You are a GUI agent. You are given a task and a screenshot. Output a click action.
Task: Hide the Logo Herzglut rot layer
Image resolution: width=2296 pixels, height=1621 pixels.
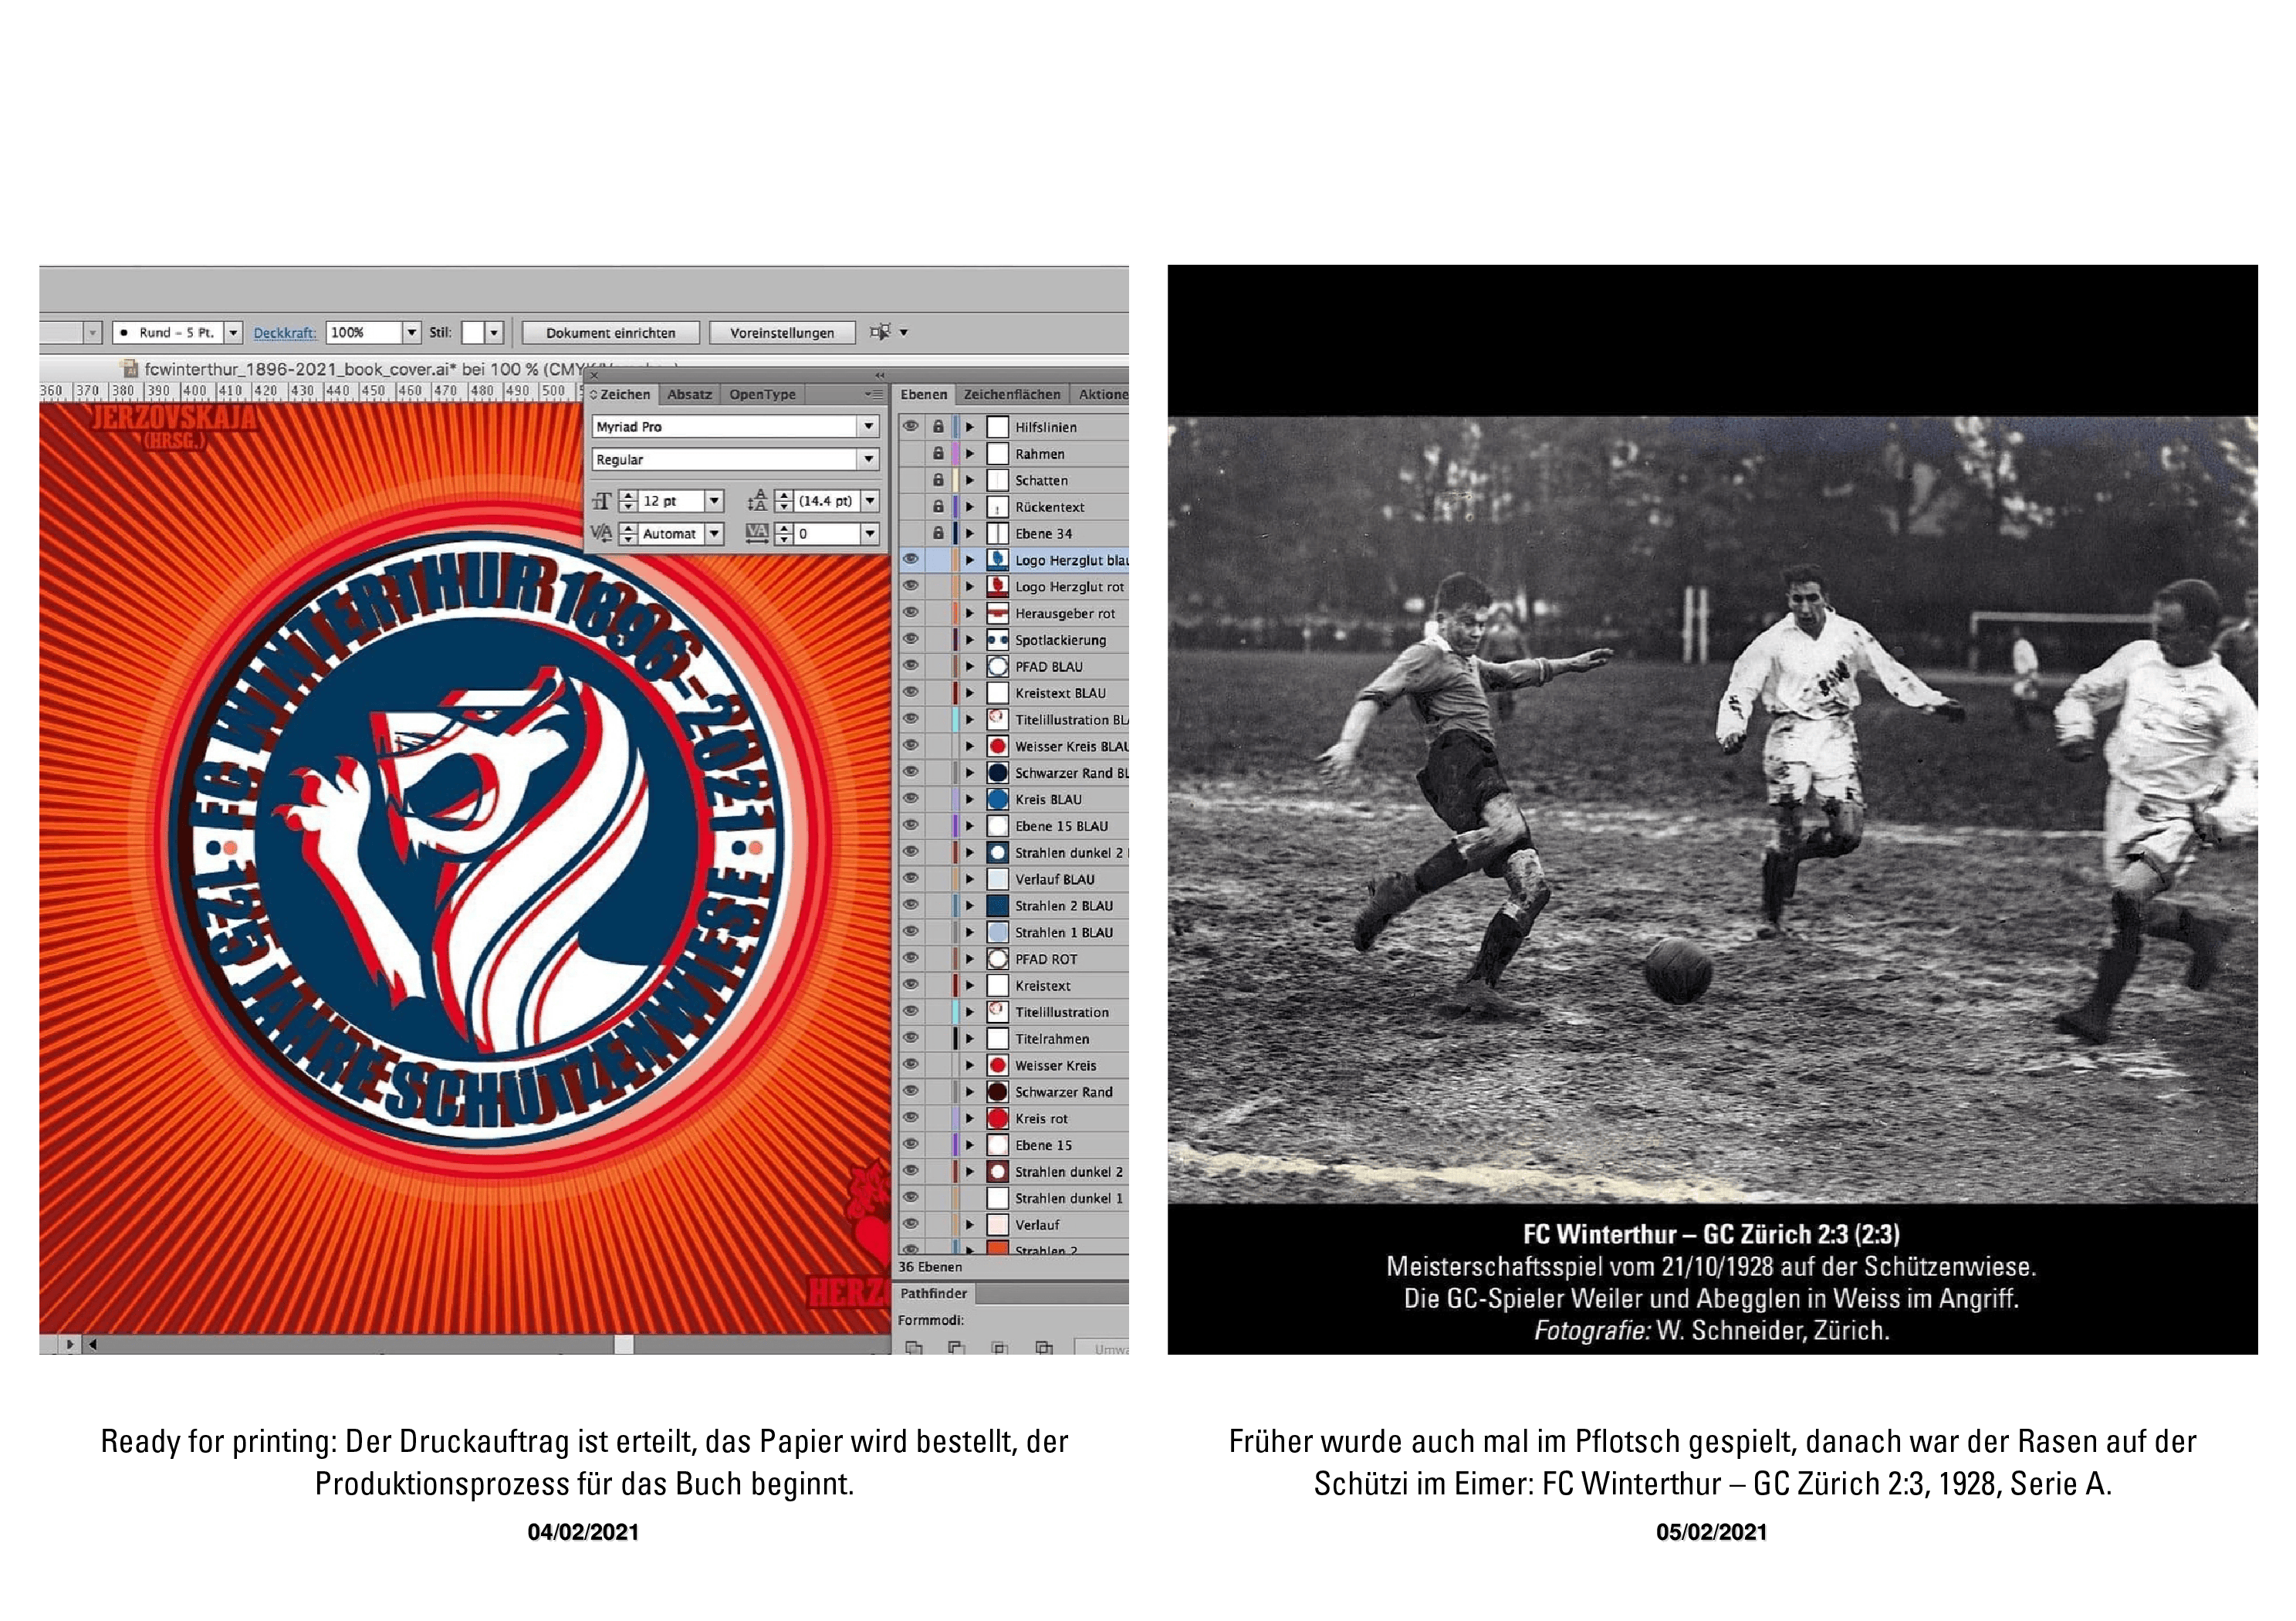910,586
